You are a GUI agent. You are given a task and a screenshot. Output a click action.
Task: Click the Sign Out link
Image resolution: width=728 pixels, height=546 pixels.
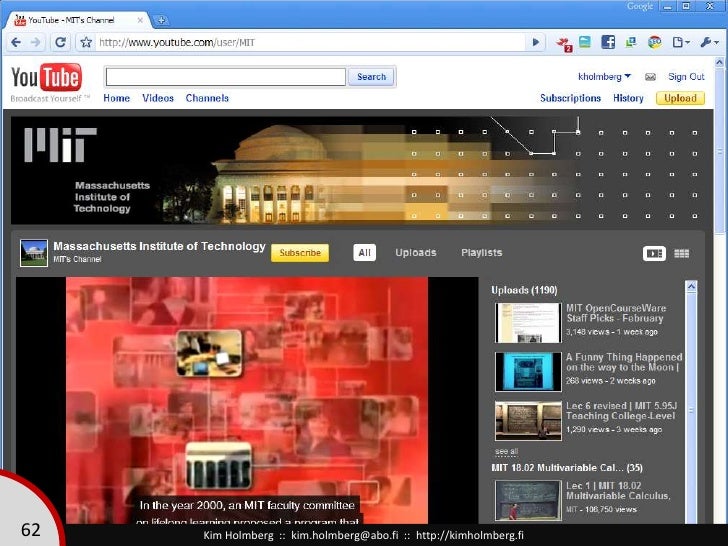click(686, 77)
